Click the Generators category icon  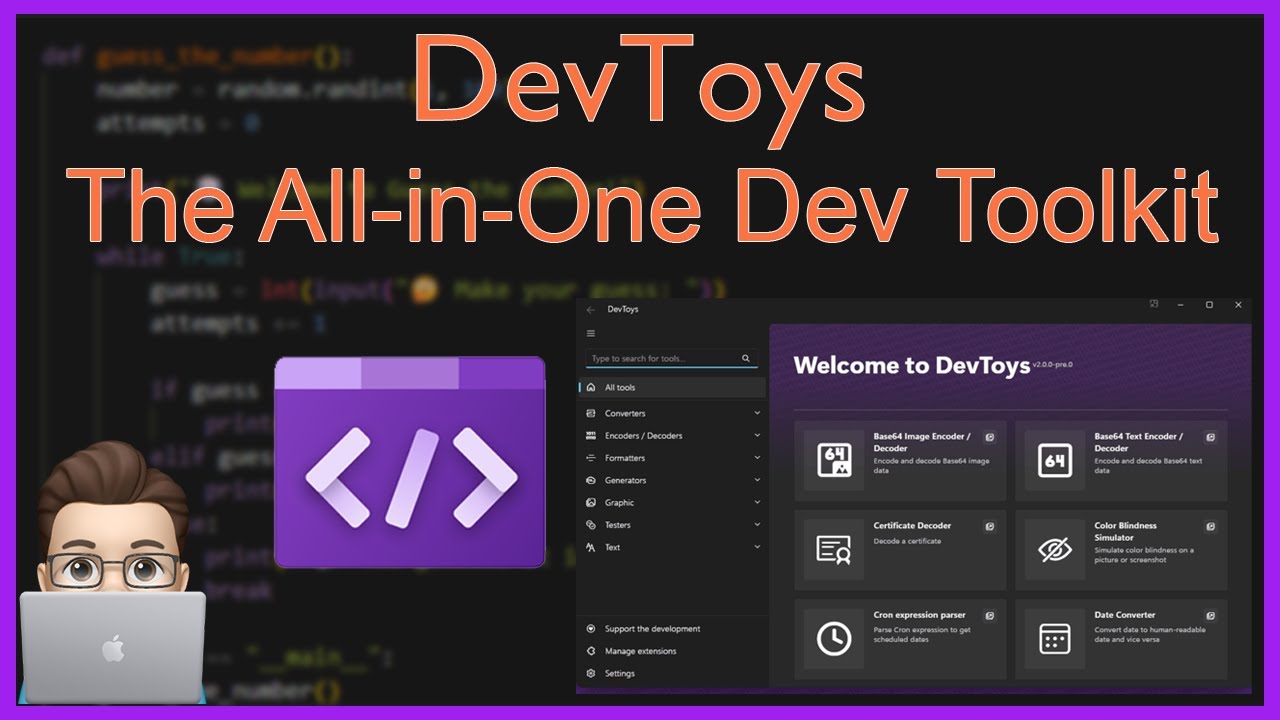point(591,480)
